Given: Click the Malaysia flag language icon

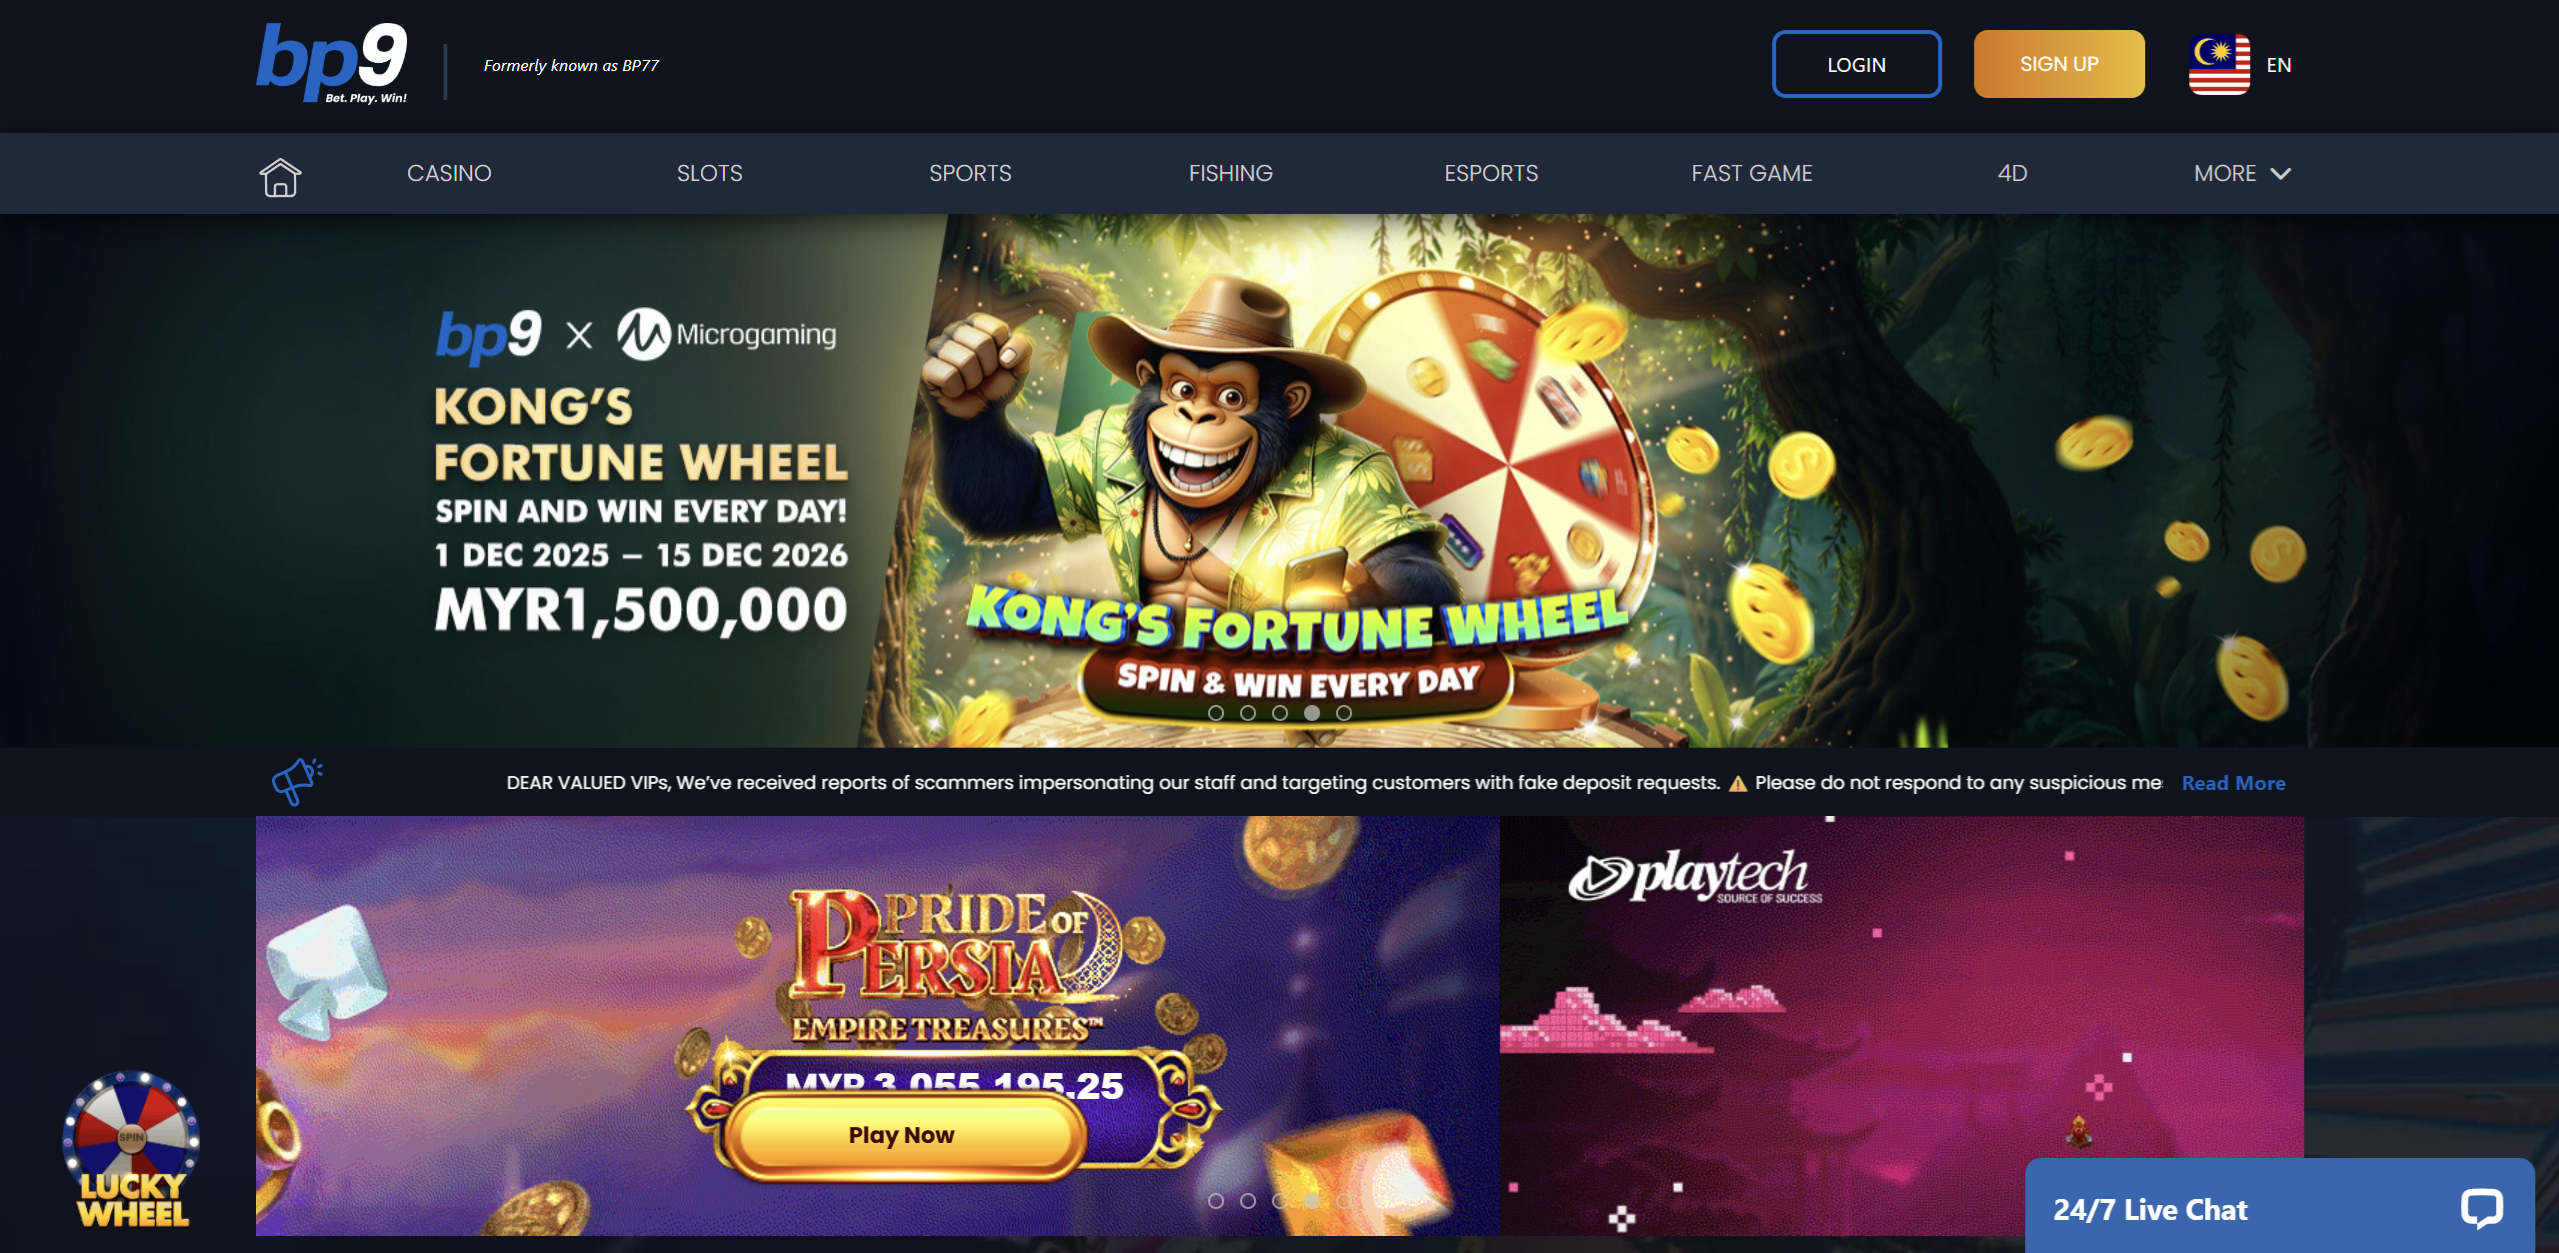Looking at the screenshot, I should coord(2219,65).
